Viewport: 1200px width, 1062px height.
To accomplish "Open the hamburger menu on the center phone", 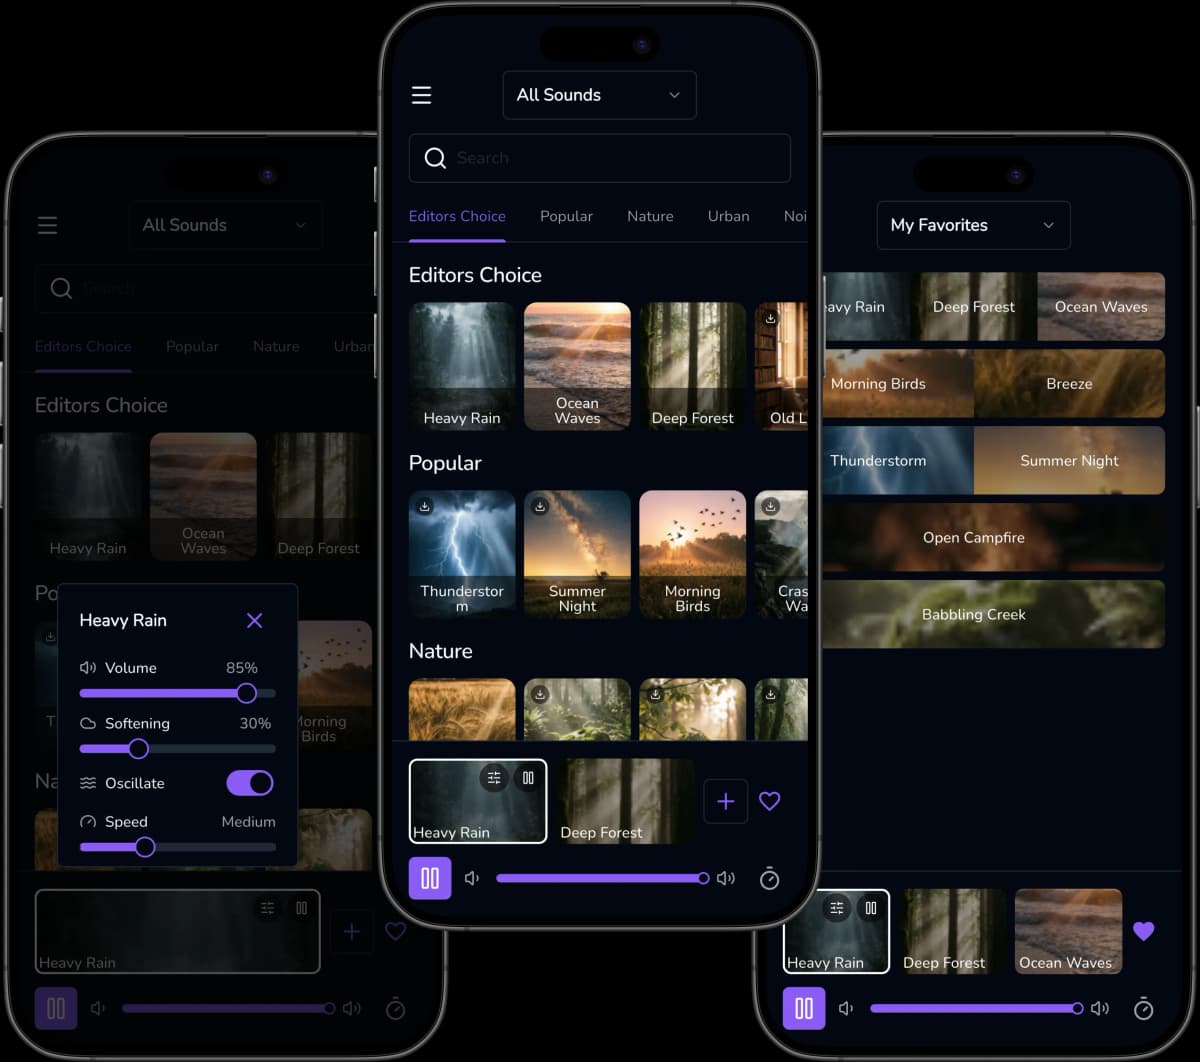I will pos(421,95).
